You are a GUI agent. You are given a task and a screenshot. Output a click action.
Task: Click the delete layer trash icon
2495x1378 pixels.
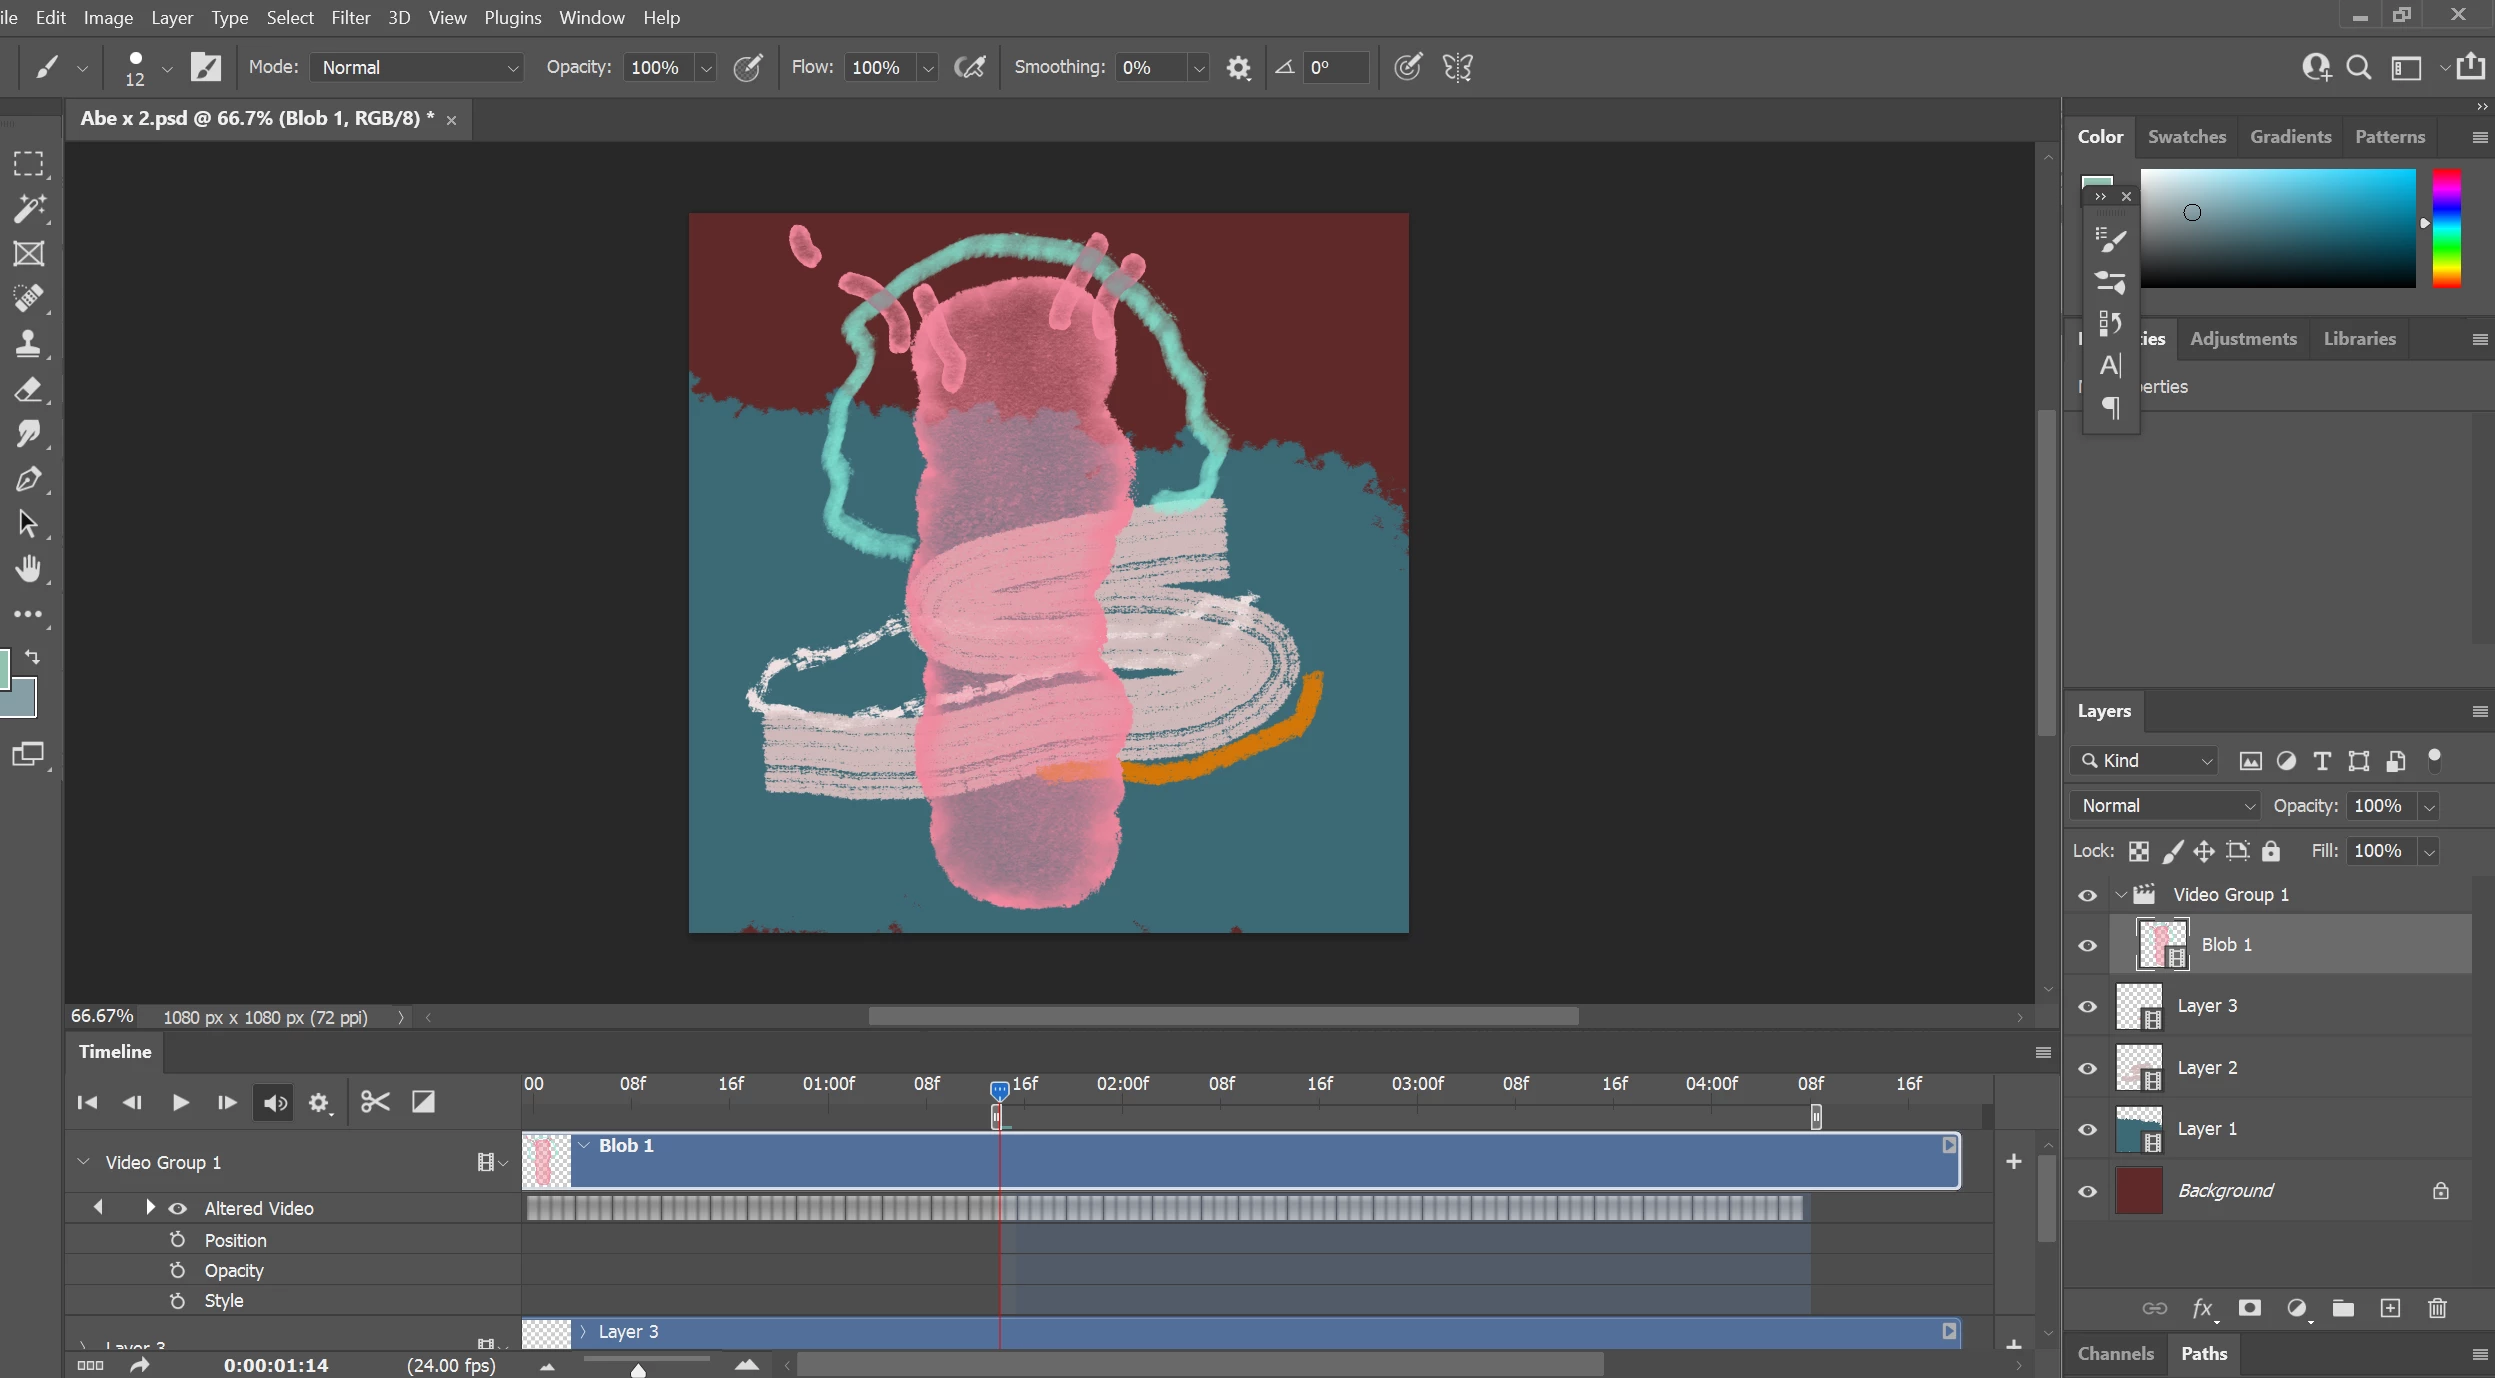tap(2437, 1308)
